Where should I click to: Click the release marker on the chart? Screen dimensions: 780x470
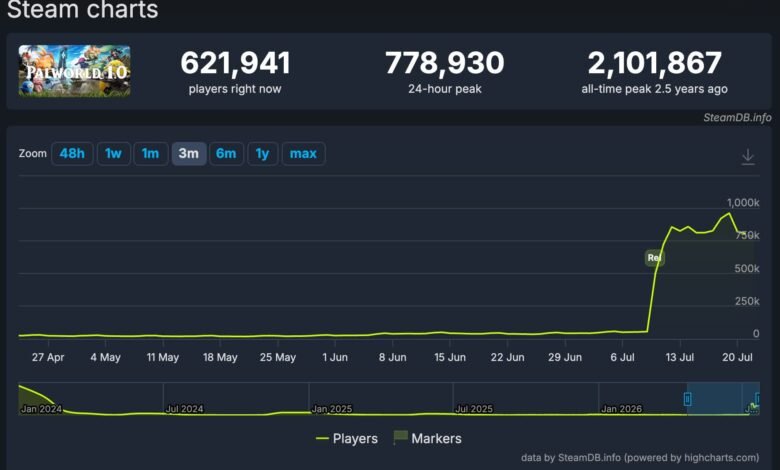pyautogui.click(x=654, y=258)
